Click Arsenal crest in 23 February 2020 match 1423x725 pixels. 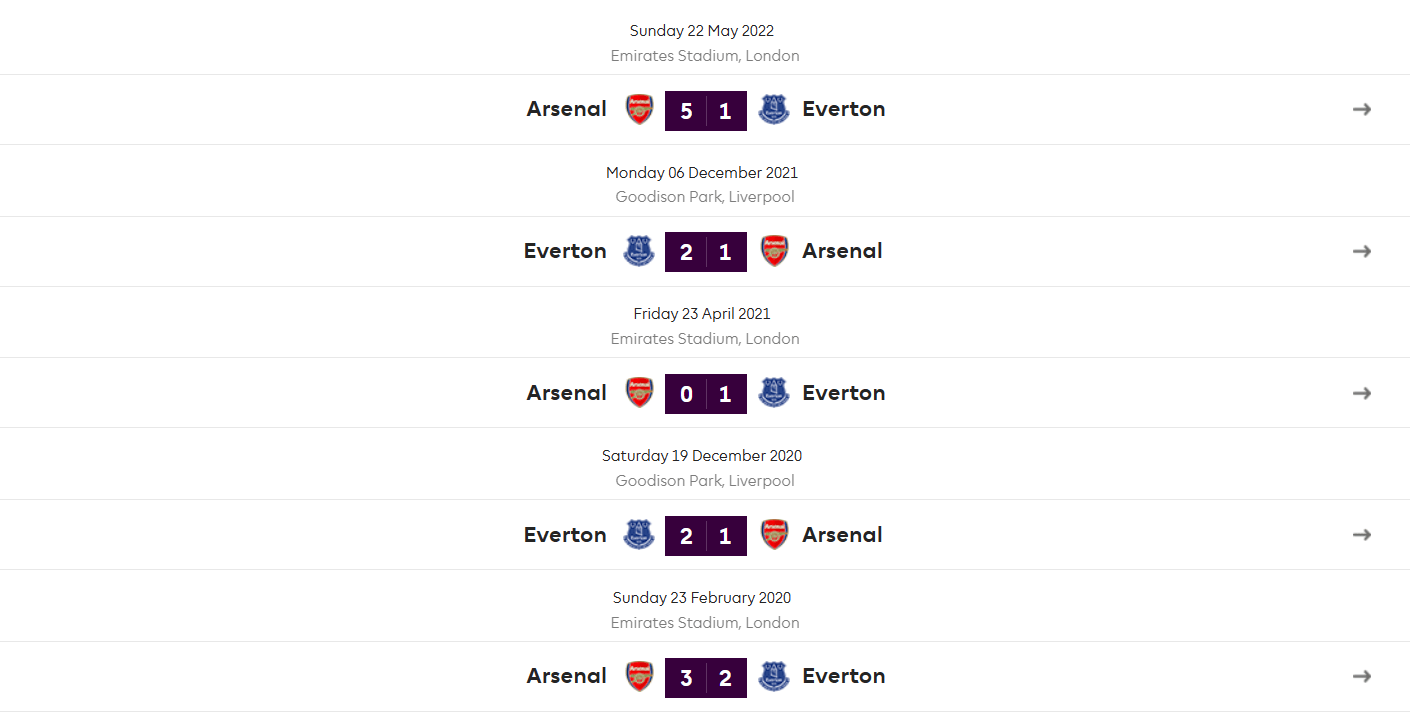[639, 676]
